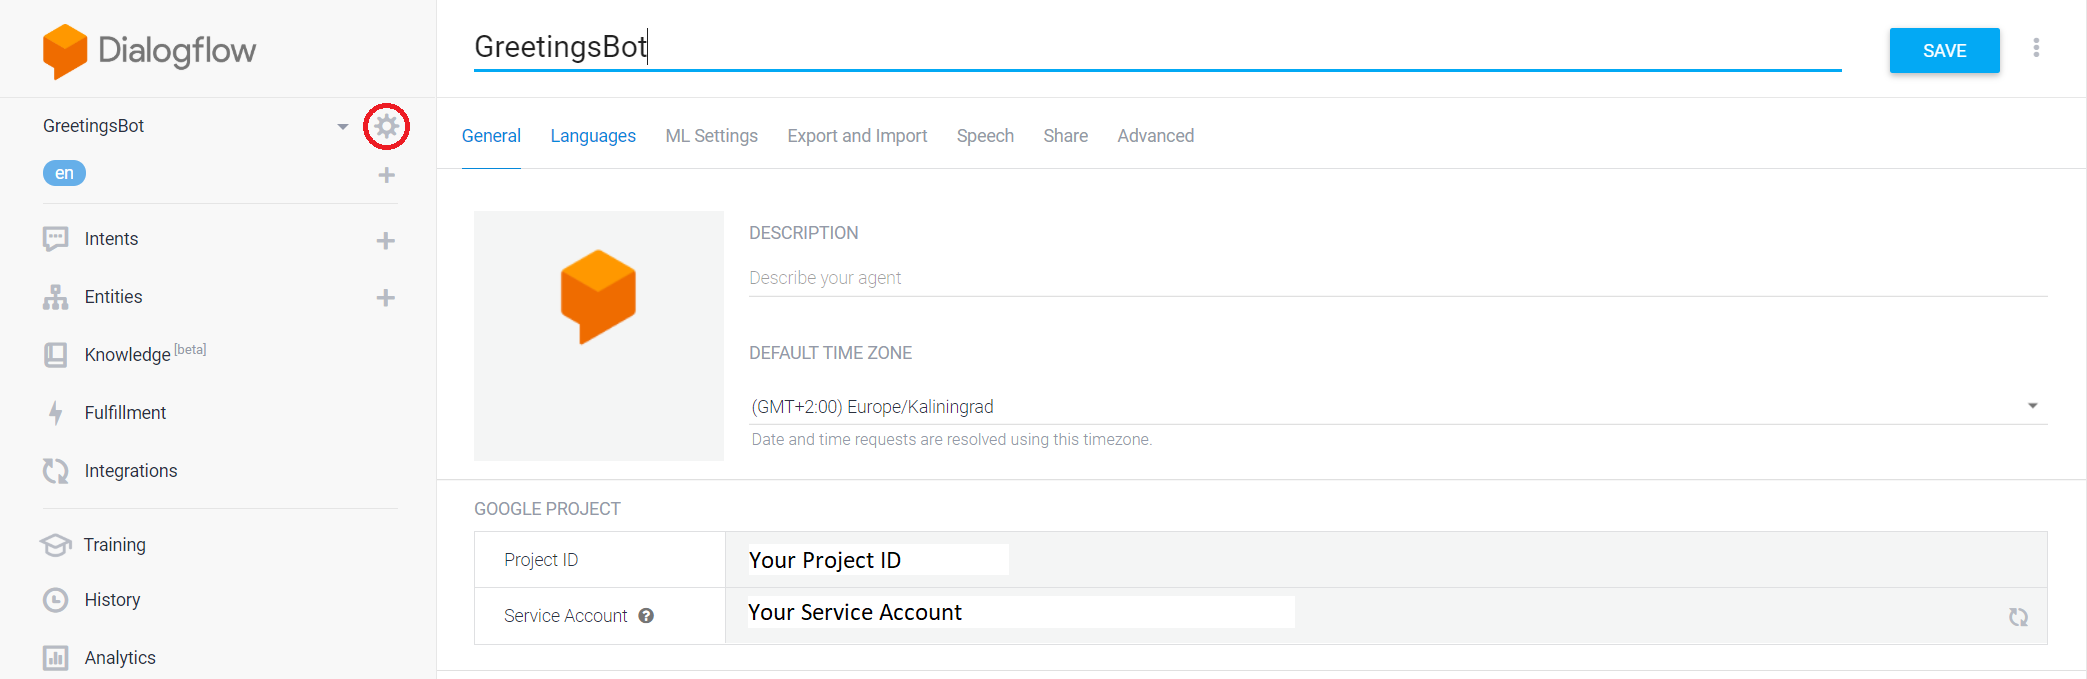Click the SAVE button
2087x679 pixels.
(x=1945, y=51)
